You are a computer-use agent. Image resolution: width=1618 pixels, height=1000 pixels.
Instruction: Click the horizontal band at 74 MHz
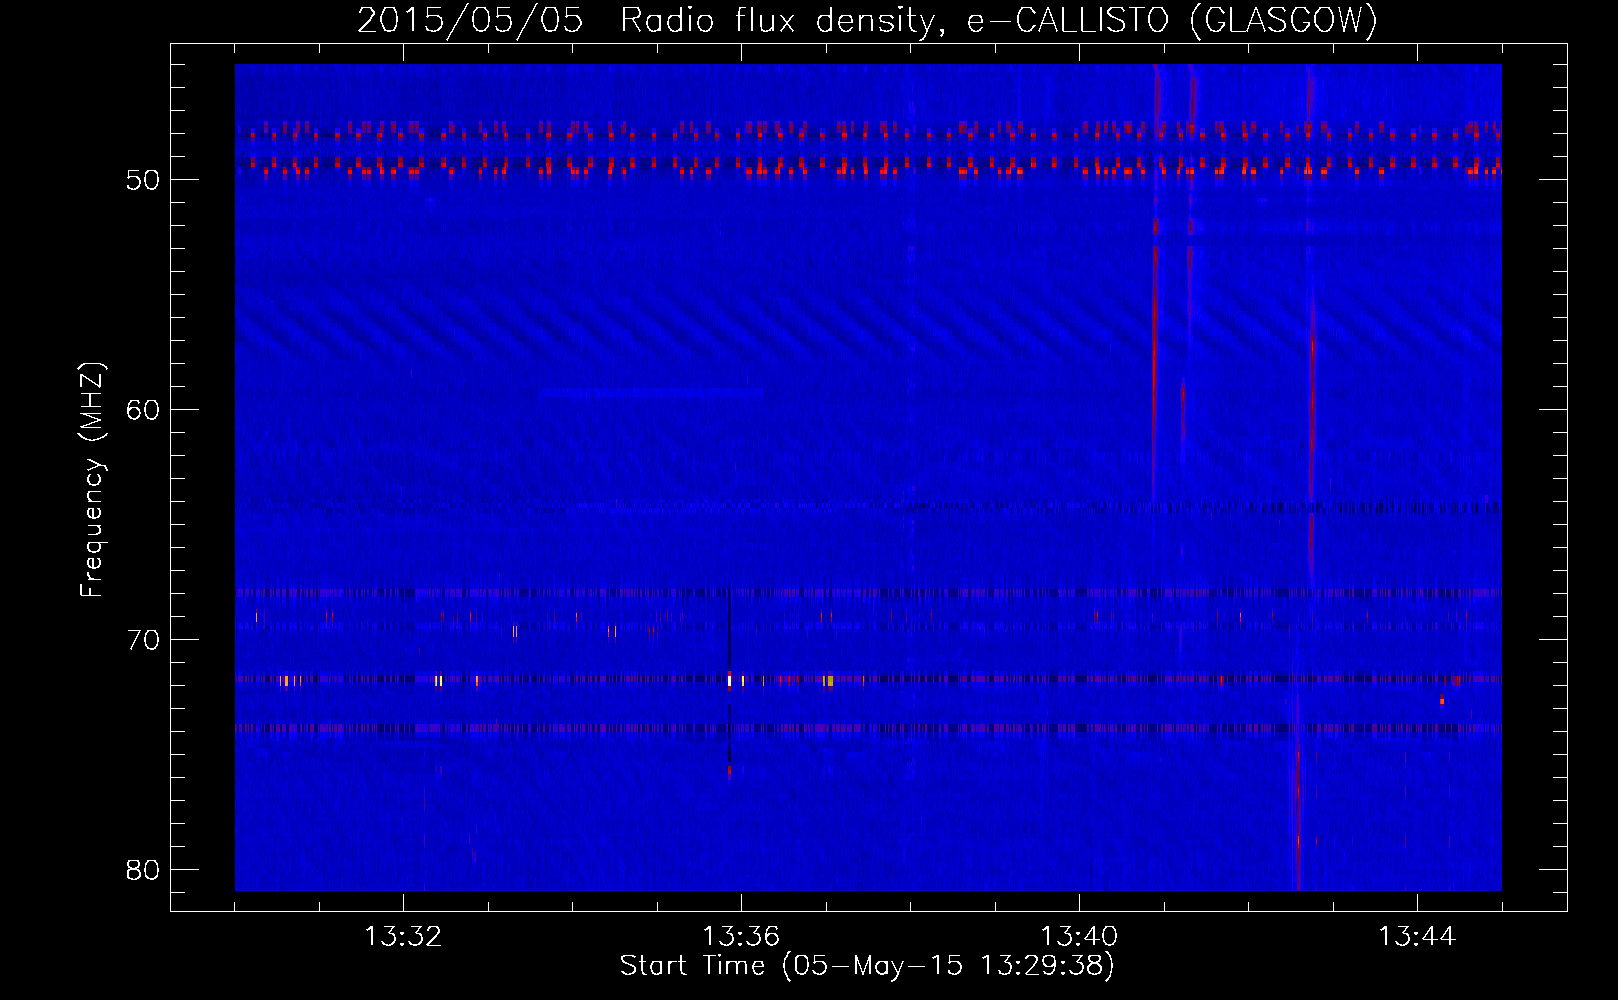(868, 728)
